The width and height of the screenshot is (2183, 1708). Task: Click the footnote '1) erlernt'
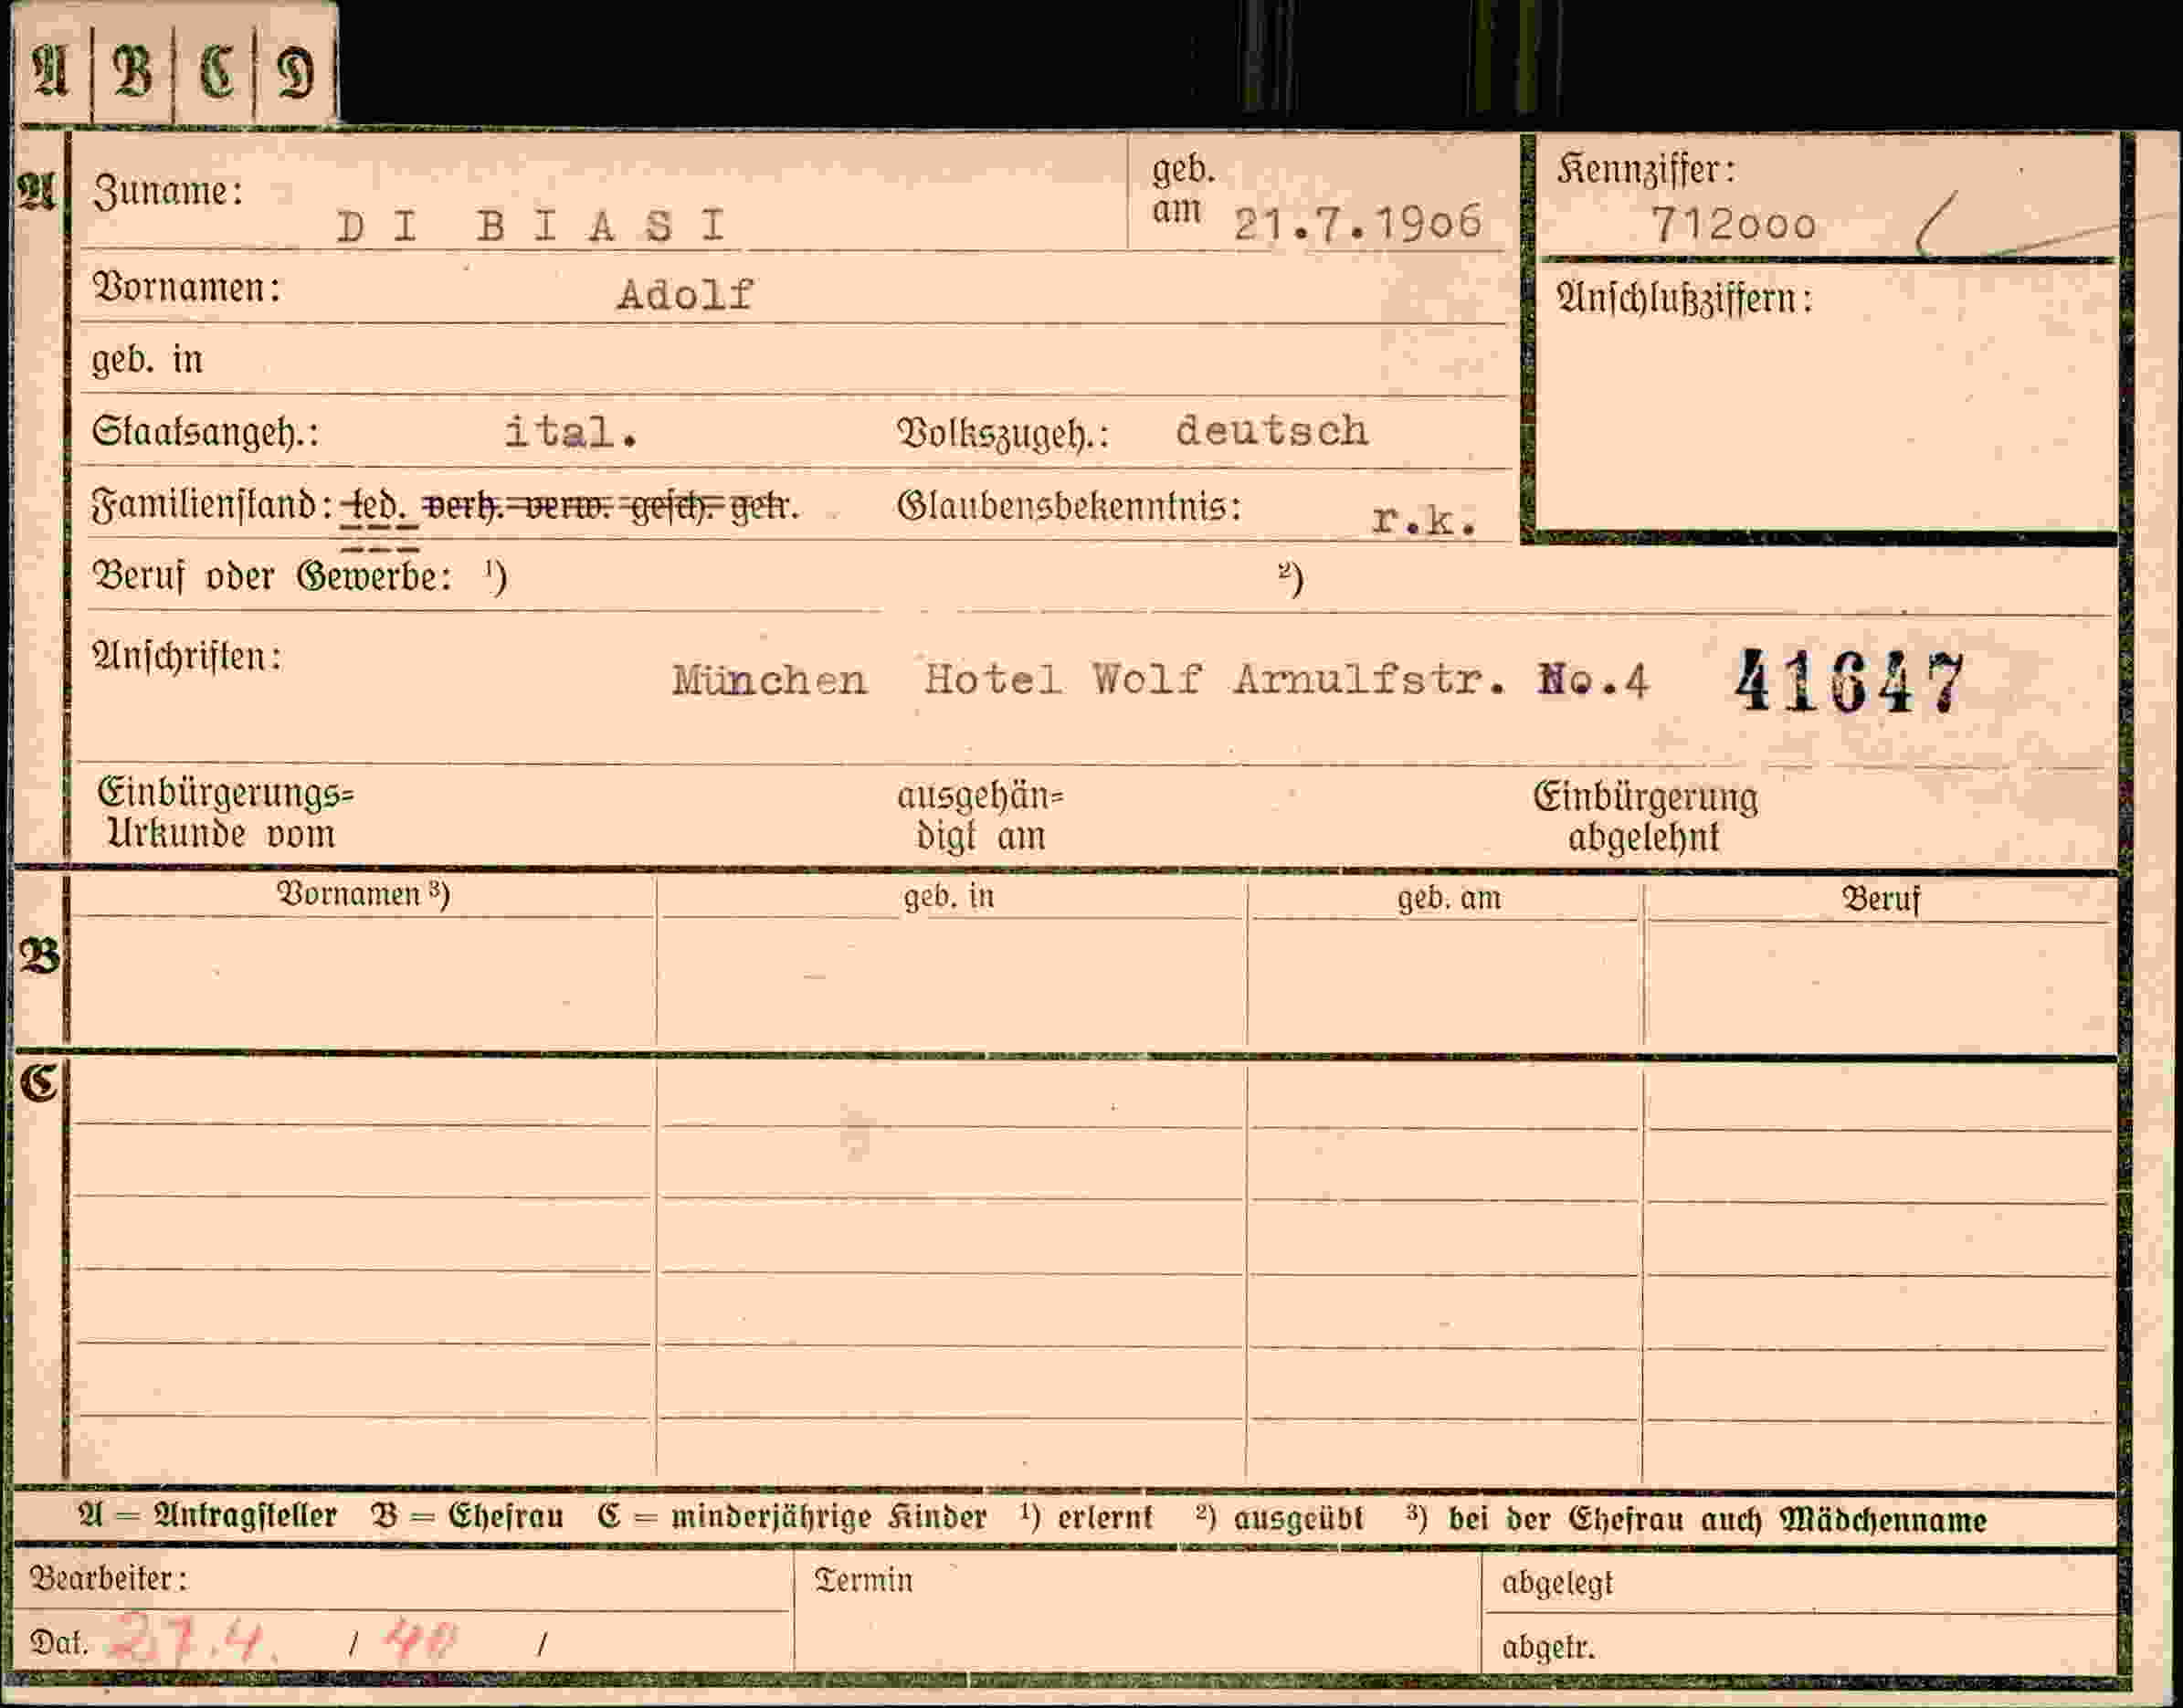coord(1086,1518)
